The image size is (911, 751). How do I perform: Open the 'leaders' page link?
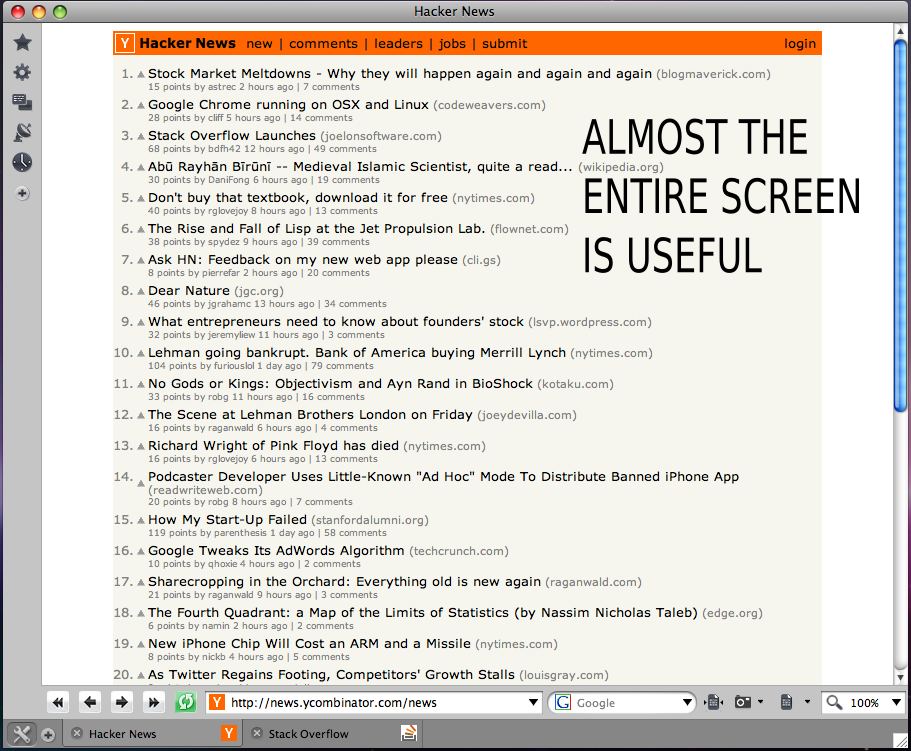pos(399,44)
